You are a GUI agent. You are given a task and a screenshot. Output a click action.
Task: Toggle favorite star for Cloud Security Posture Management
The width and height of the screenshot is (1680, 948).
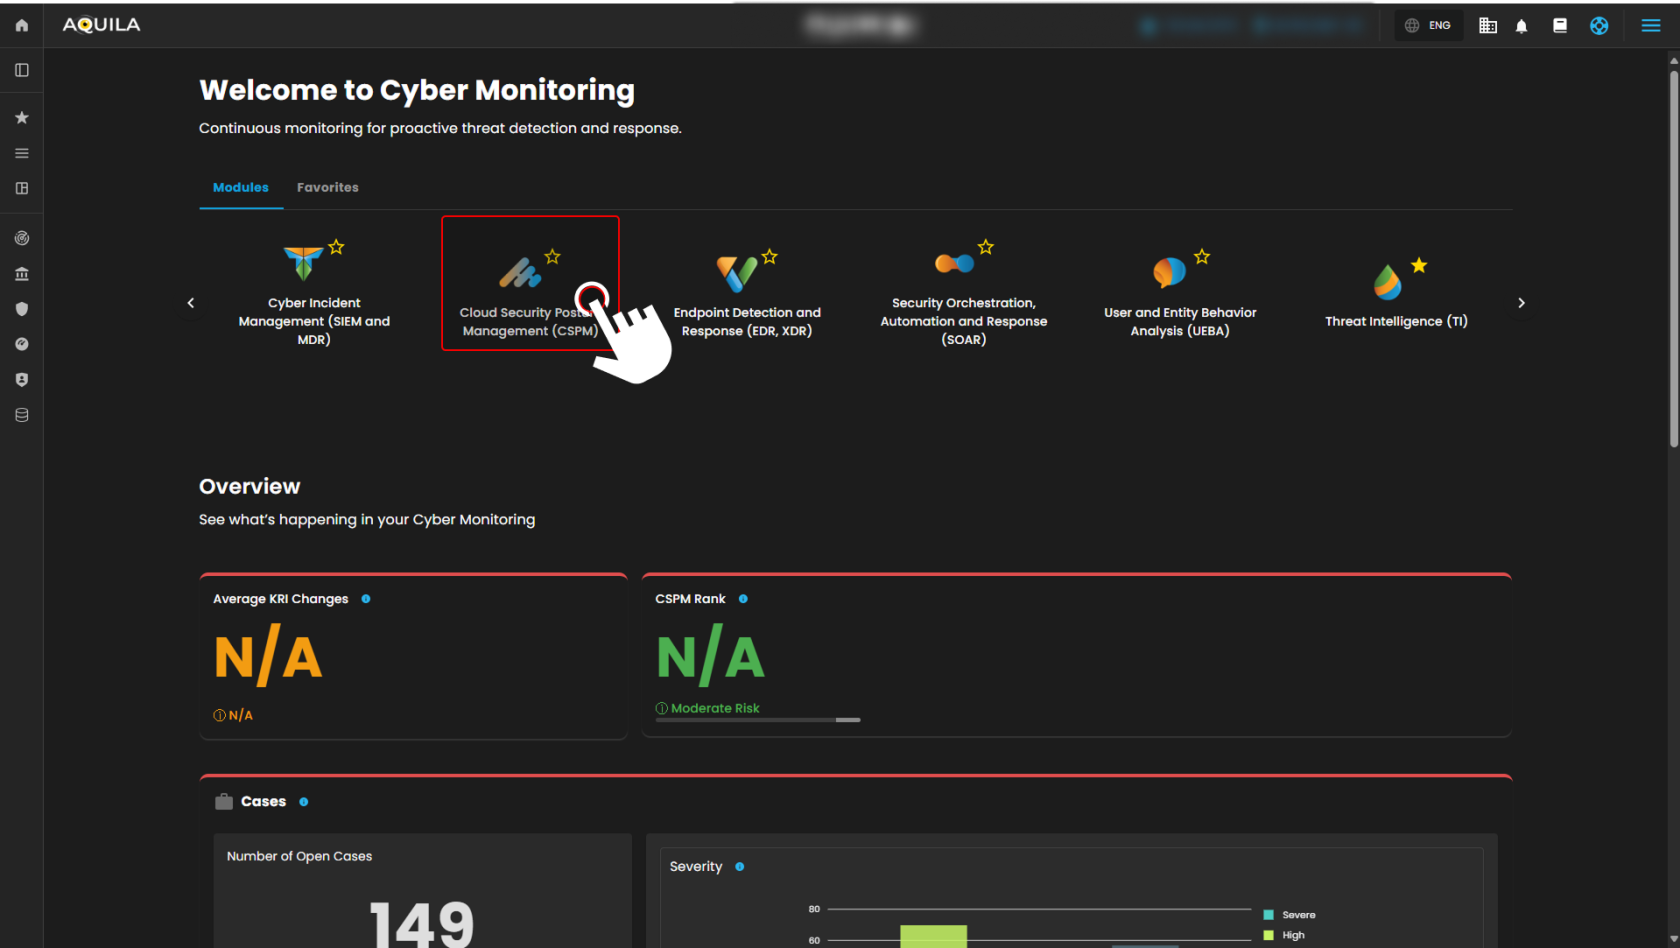click(x=552, y=257)
